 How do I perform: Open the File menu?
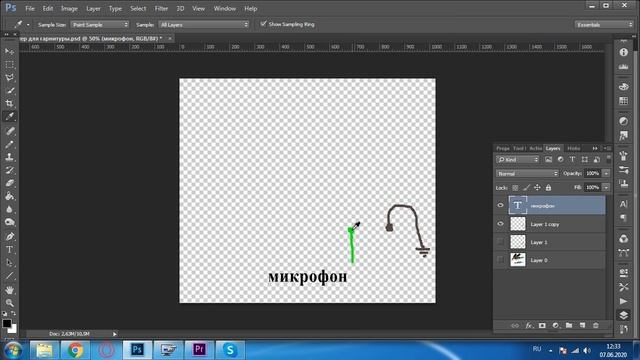[30, 9]
